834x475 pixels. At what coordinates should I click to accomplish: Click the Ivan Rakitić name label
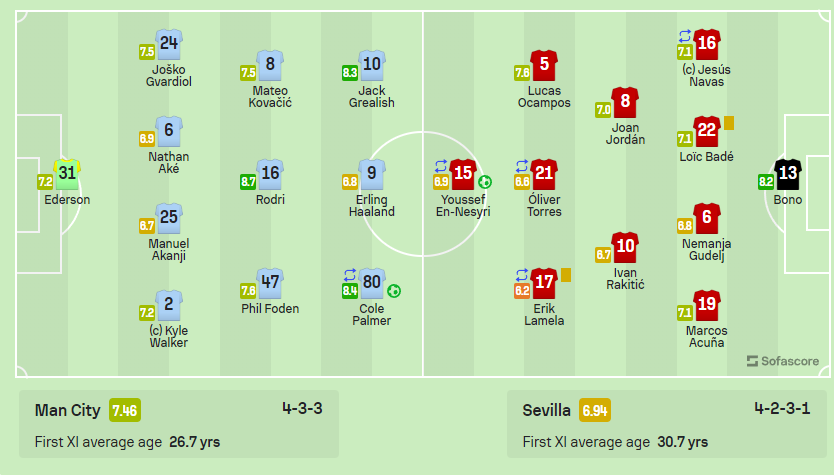(625, 279)
